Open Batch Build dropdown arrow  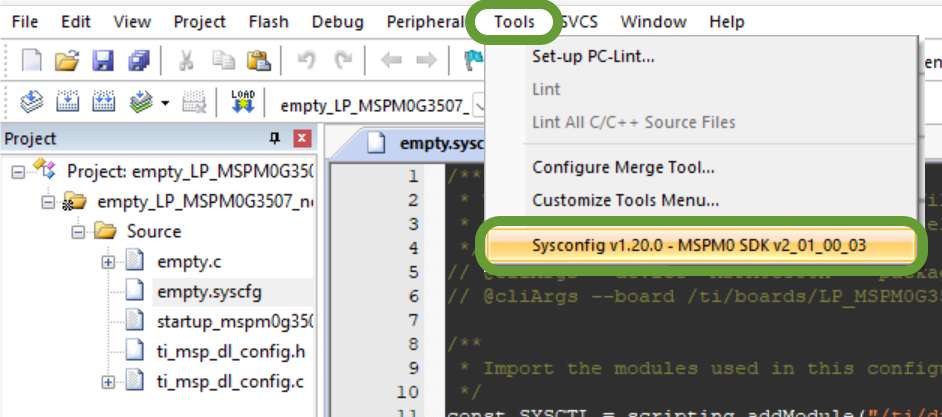pos(165,103)
